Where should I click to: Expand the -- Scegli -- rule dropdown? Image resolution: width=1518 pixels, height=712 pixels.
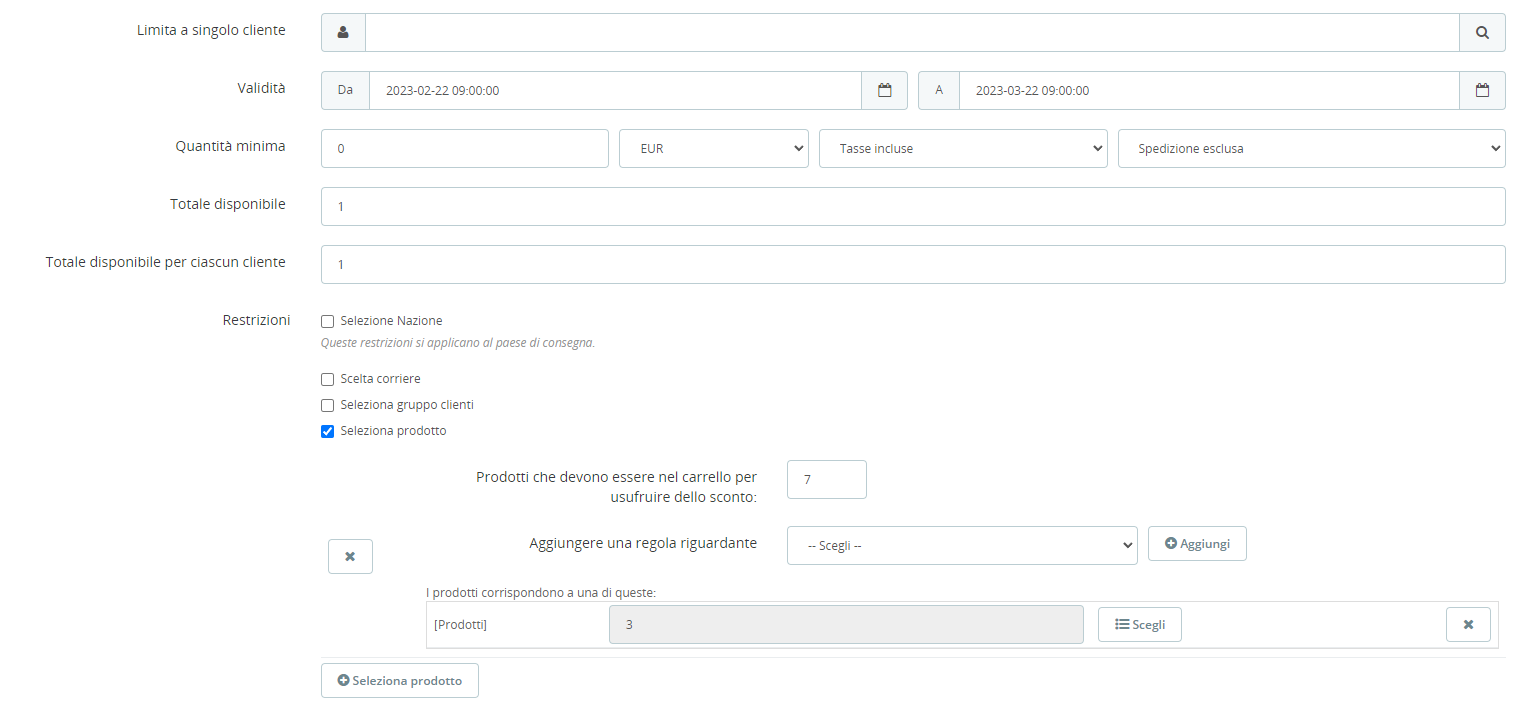tap(962, 546)
